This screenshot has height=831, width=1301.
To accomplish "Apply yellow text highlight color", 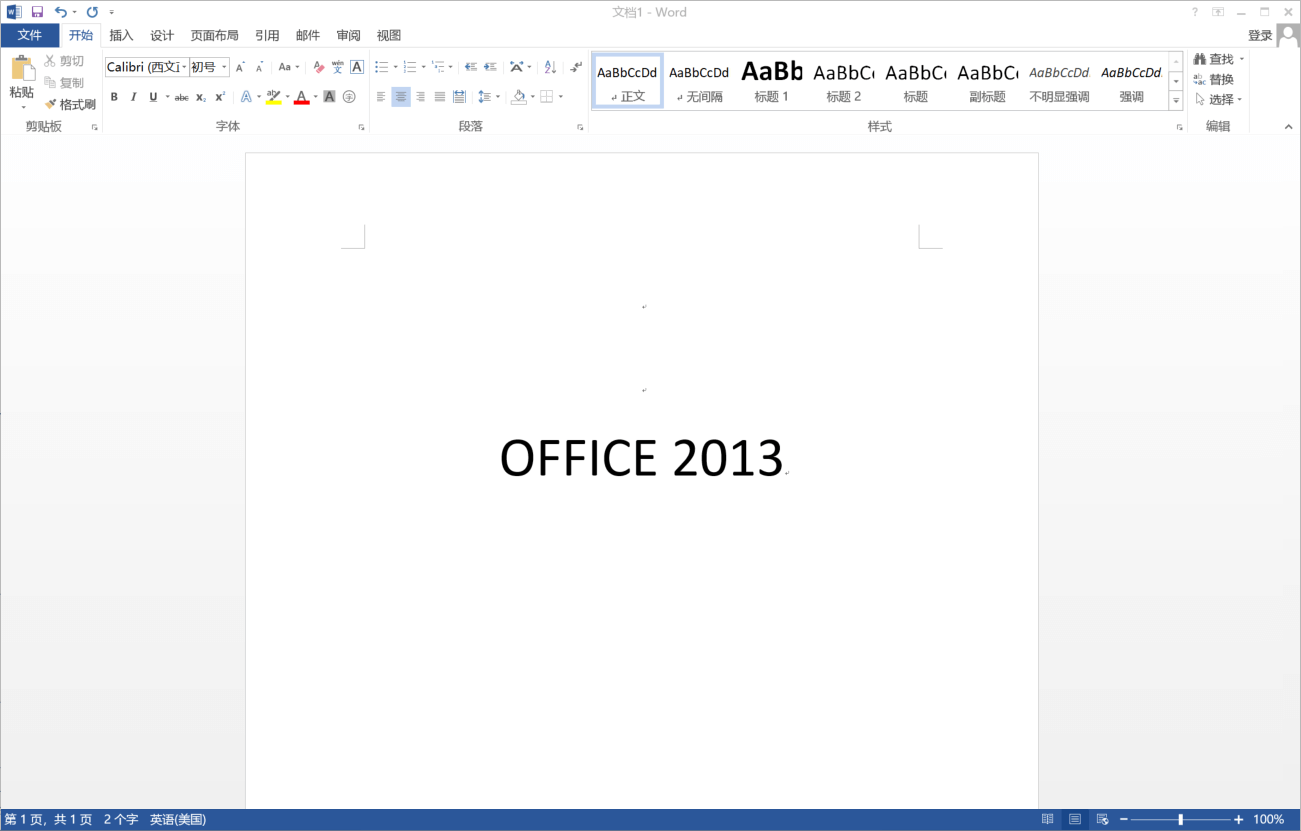I will [x=273, y=97].
